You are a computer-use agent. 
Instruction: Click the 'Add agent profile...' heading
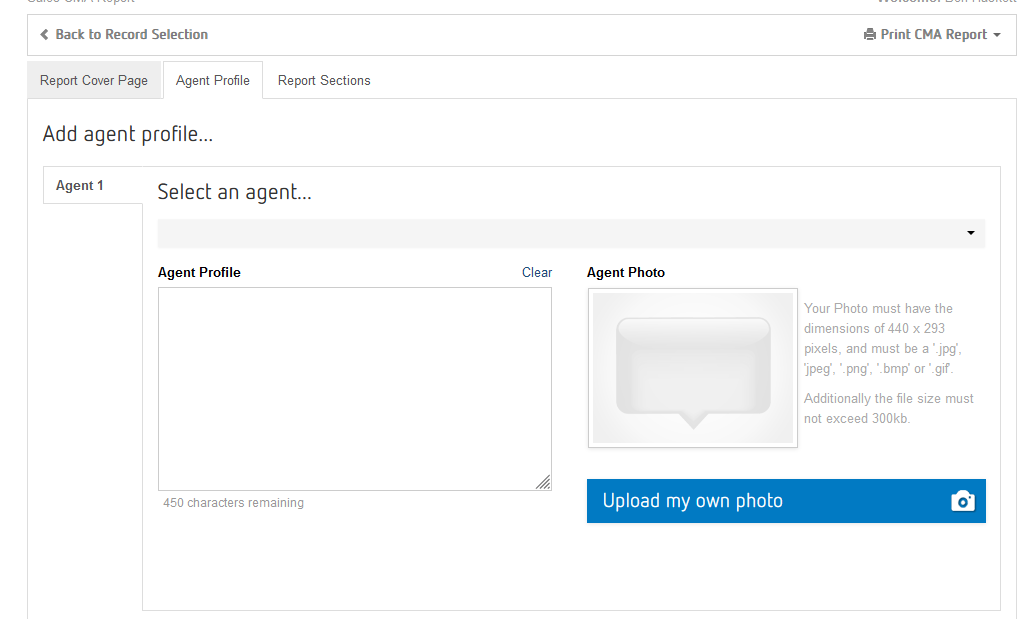(128, 134)
